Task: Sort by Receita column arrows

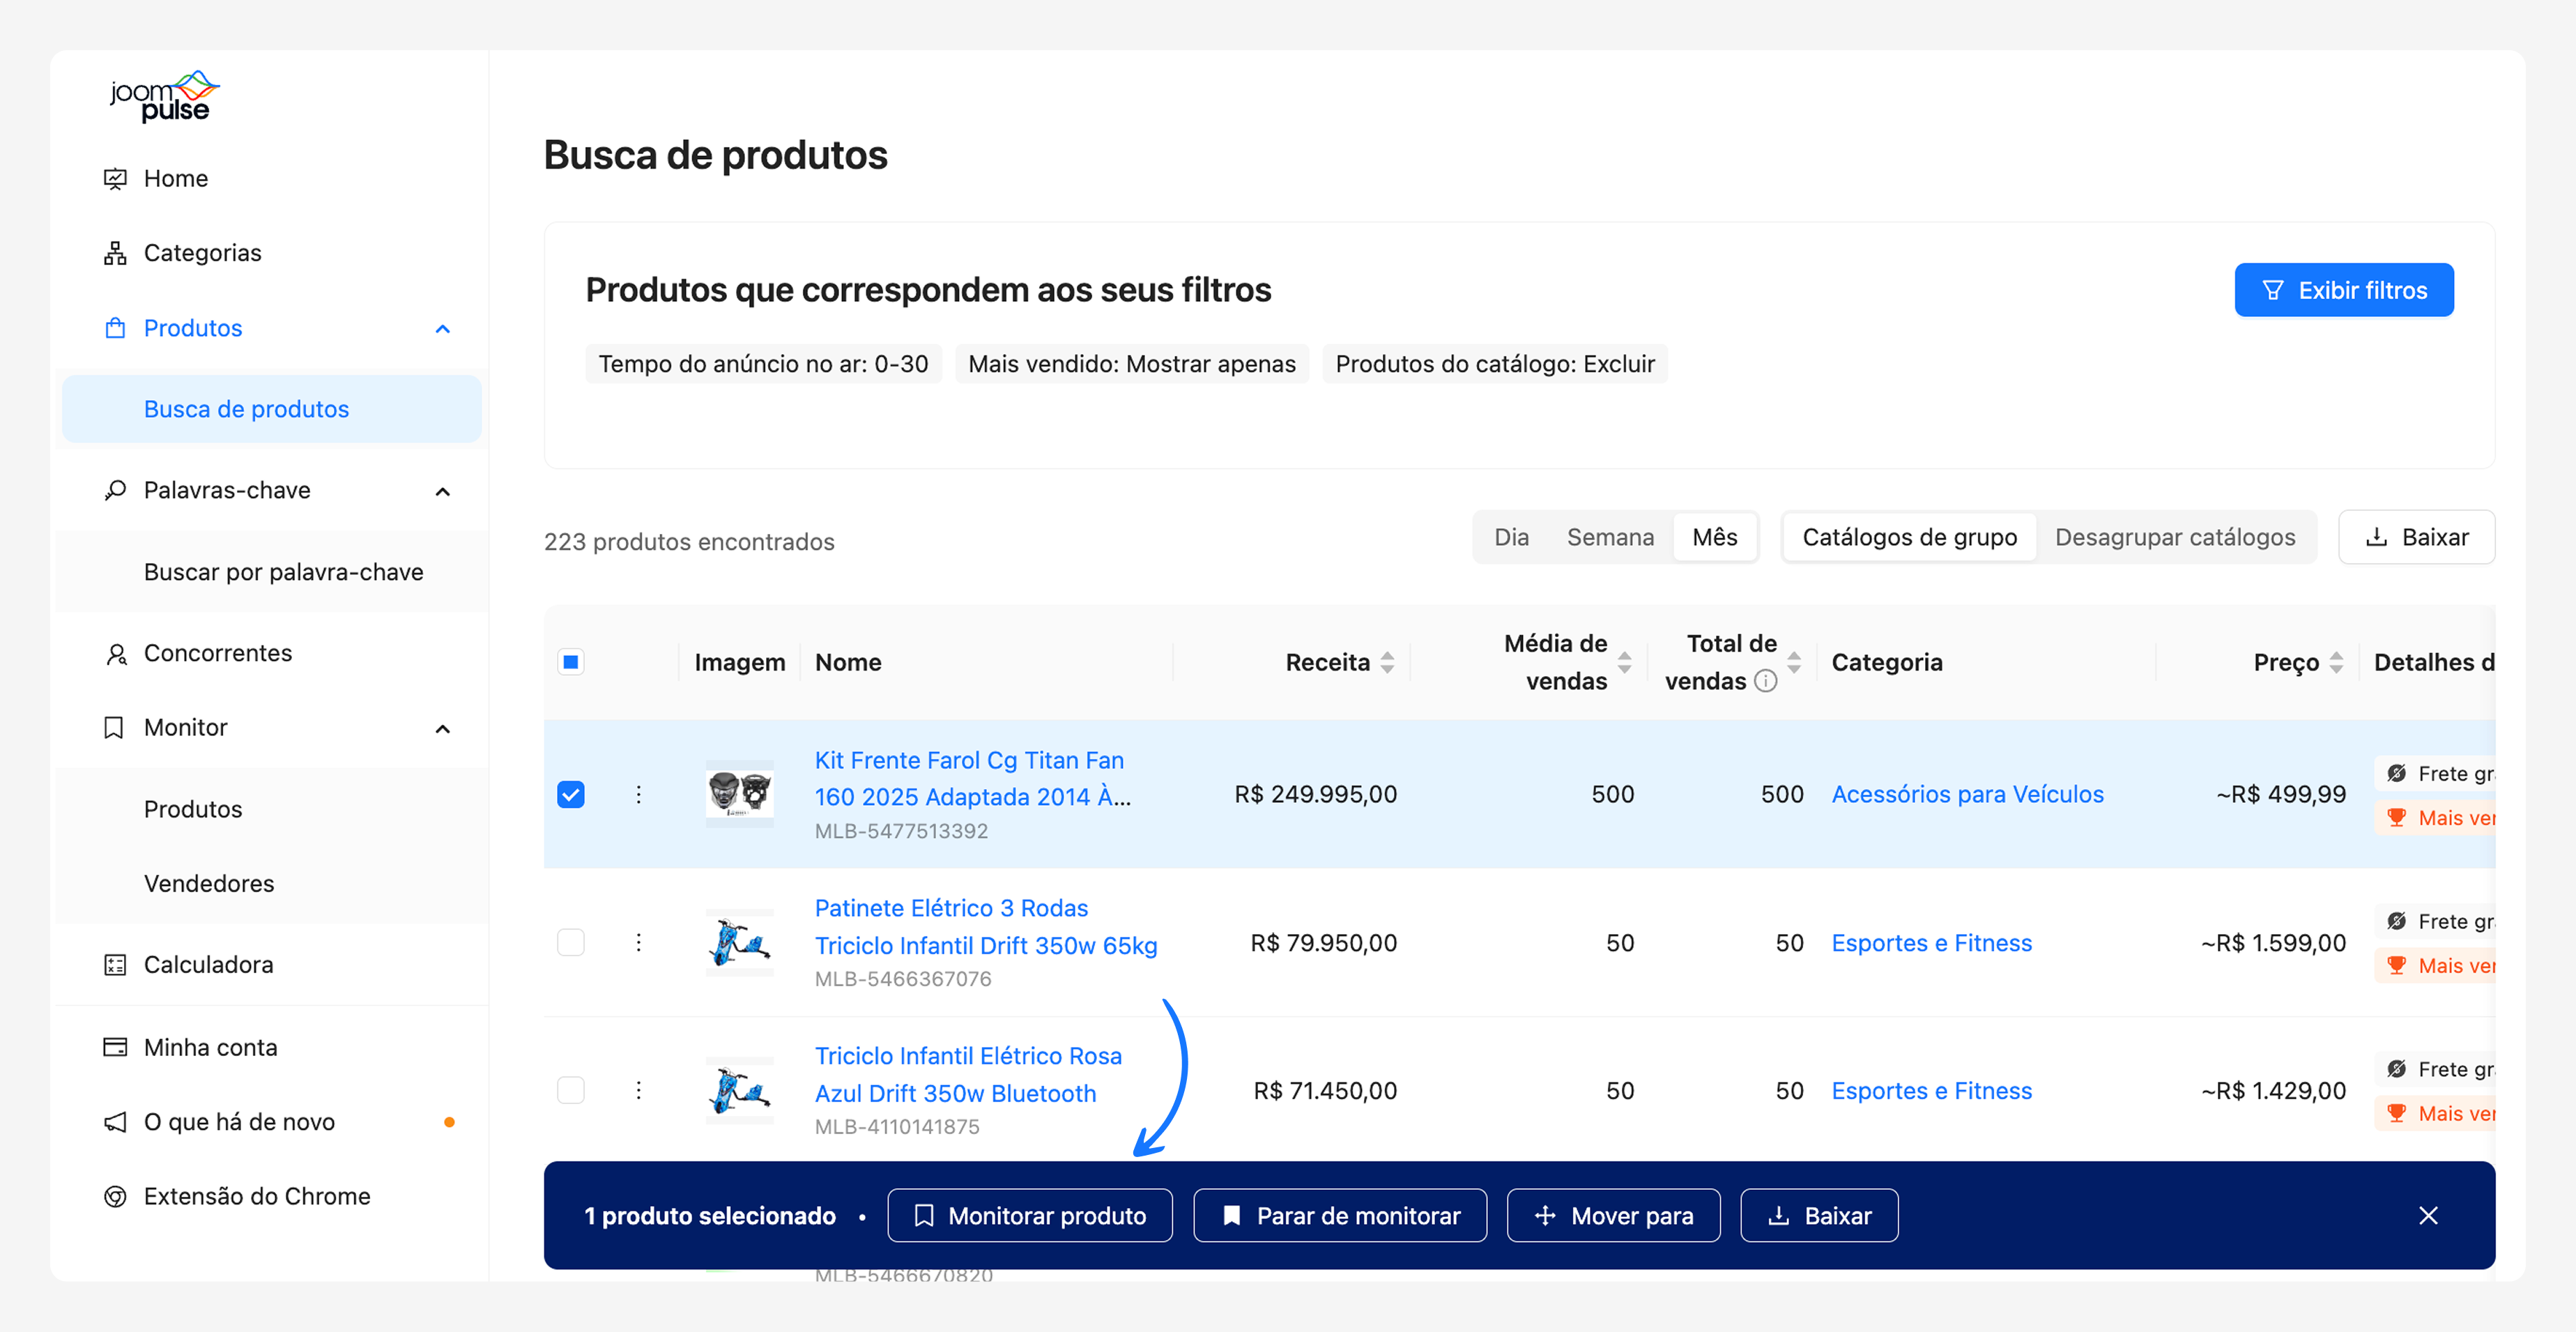Action: (x=1387, y=662)
